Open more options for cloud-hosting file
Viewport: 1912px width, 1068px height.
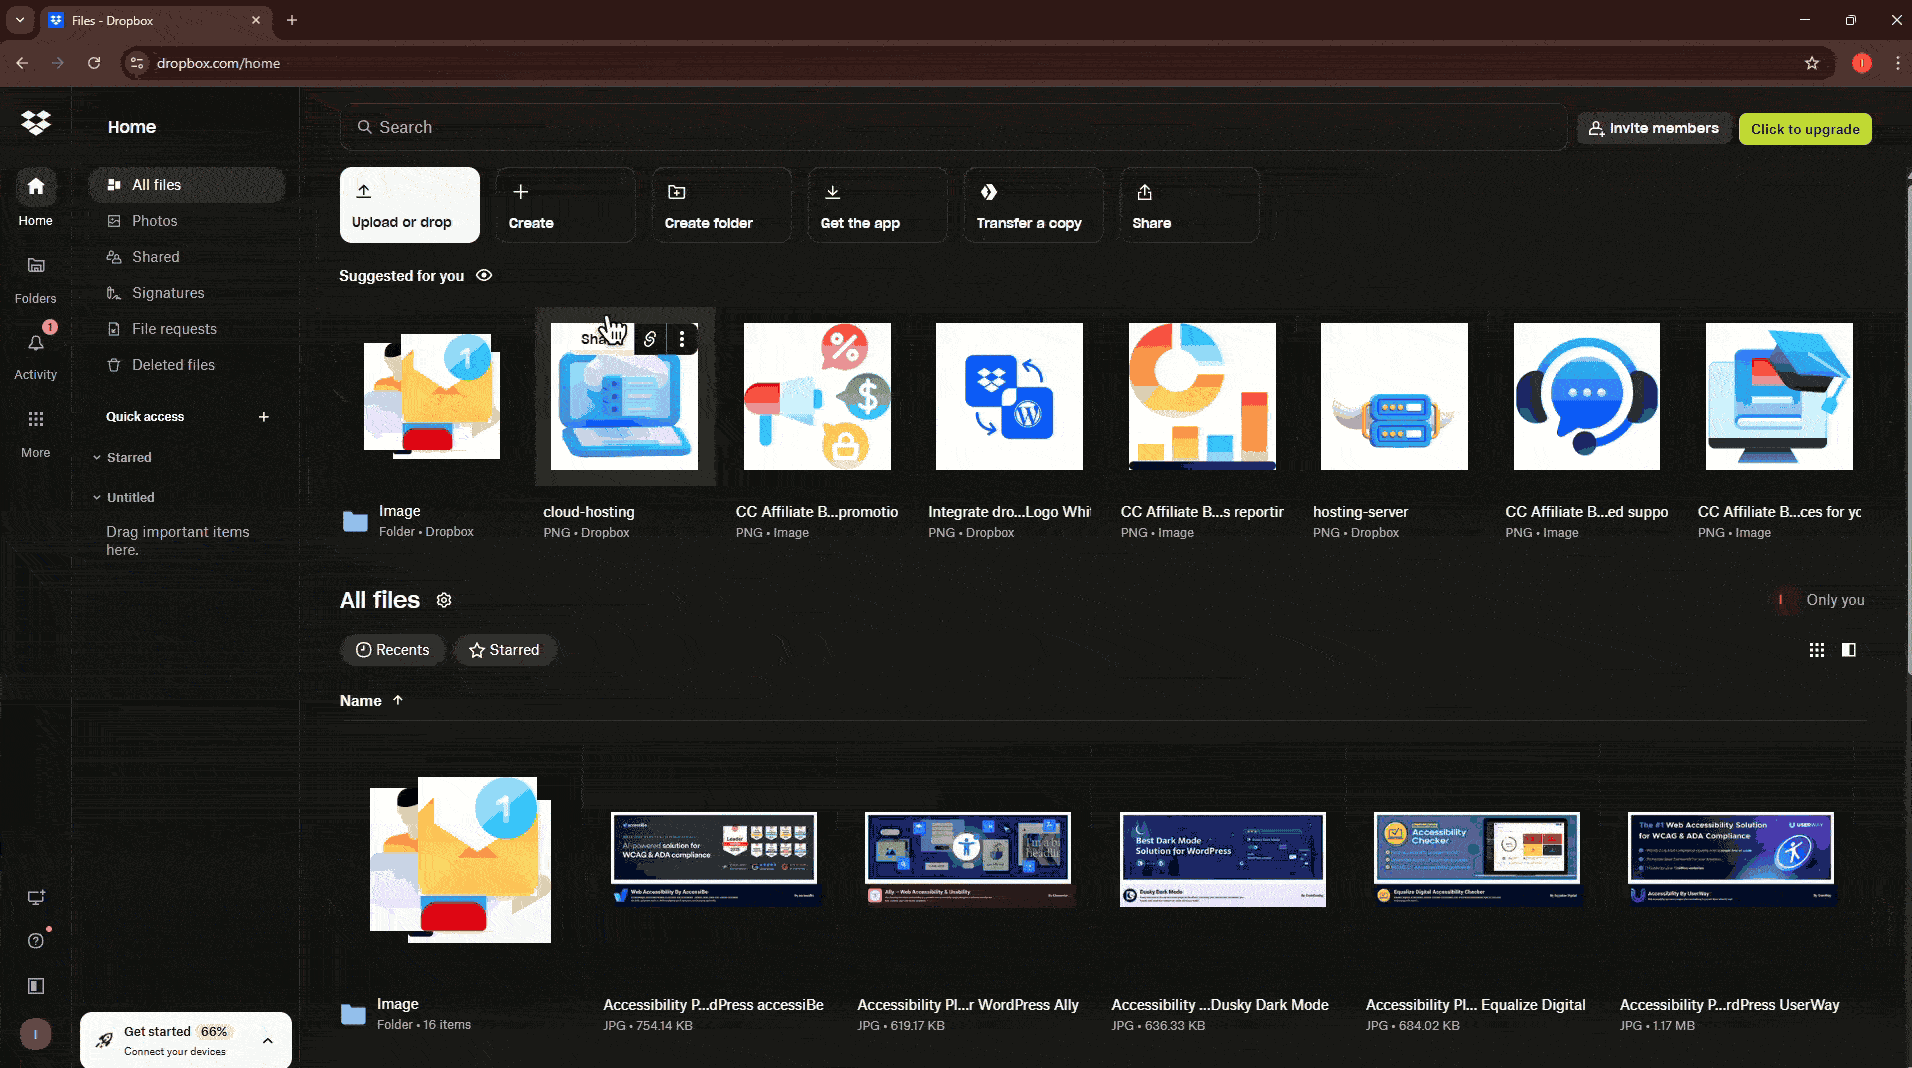682,339
